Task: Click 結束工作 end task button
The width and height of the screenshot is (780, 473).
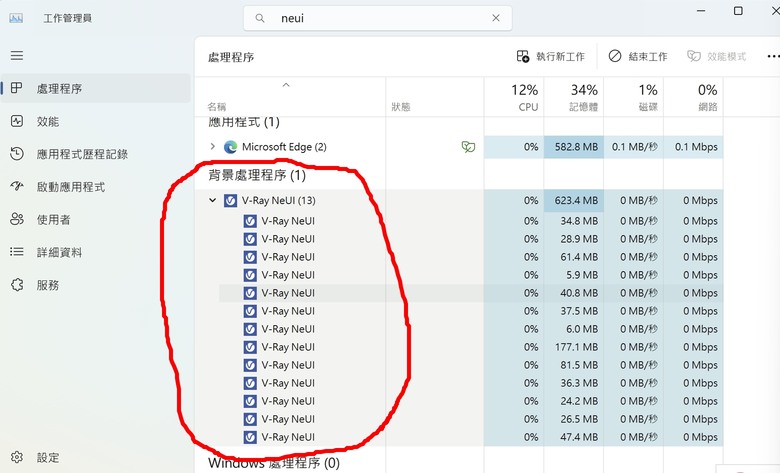Action: 638,56
